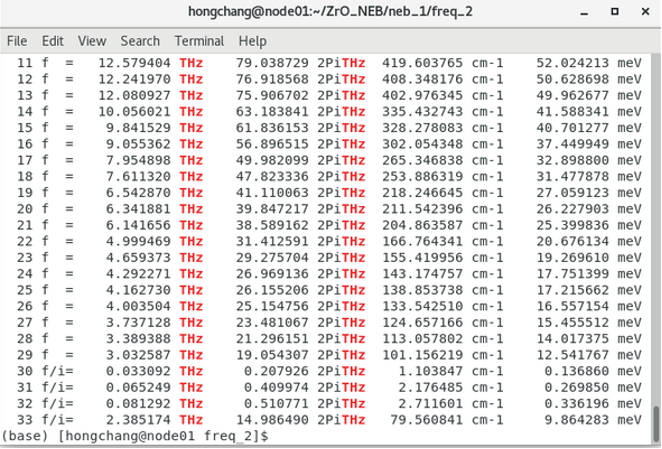Open the Edit menu
This screenshot has height=449, width=662.
coord(52,41)
